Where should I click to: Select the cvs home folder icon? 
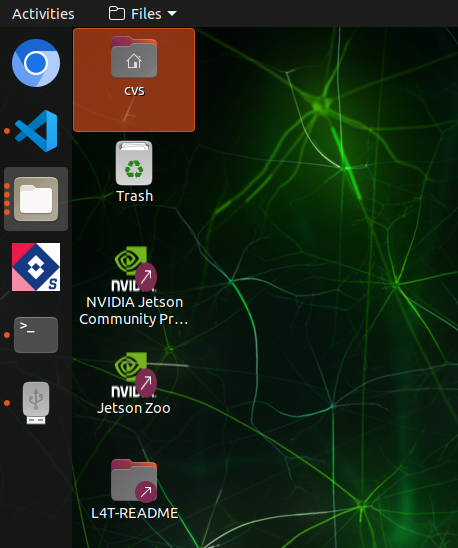(x=134, y=58)
